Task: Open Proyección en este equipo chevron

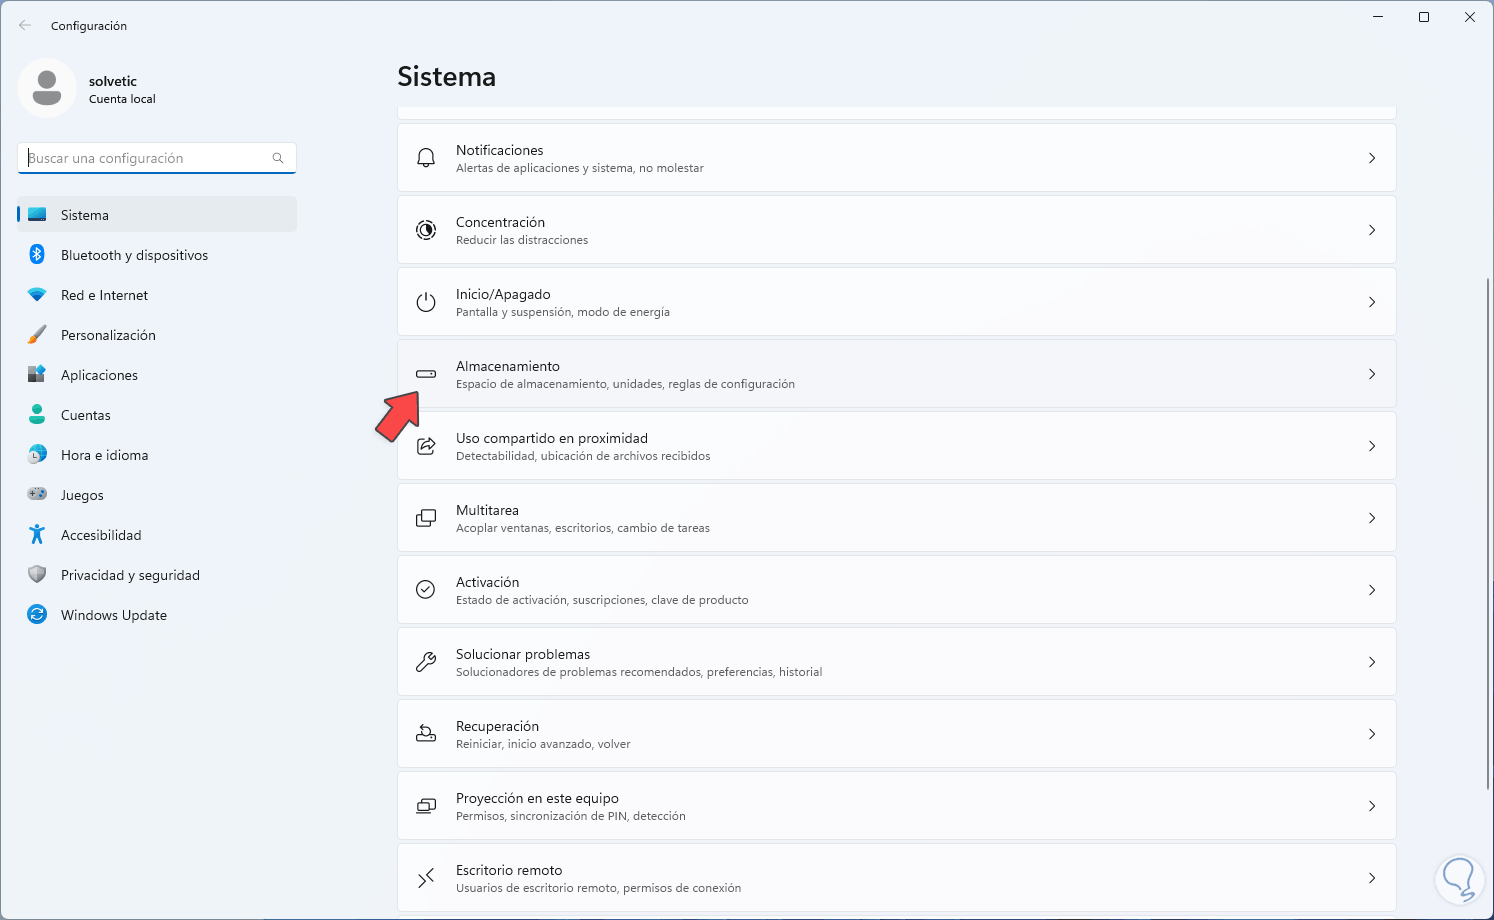Action: pyautogui.click(x=1372, y=806)
